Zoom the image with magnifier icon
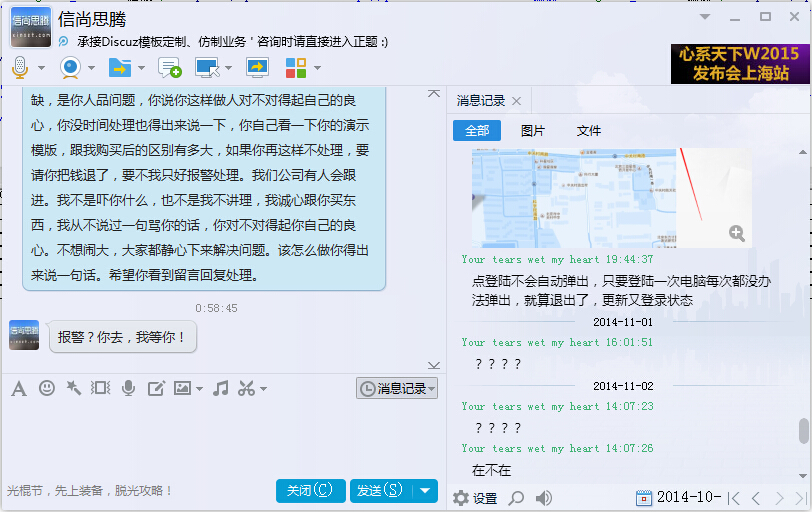 click(736, 233)
